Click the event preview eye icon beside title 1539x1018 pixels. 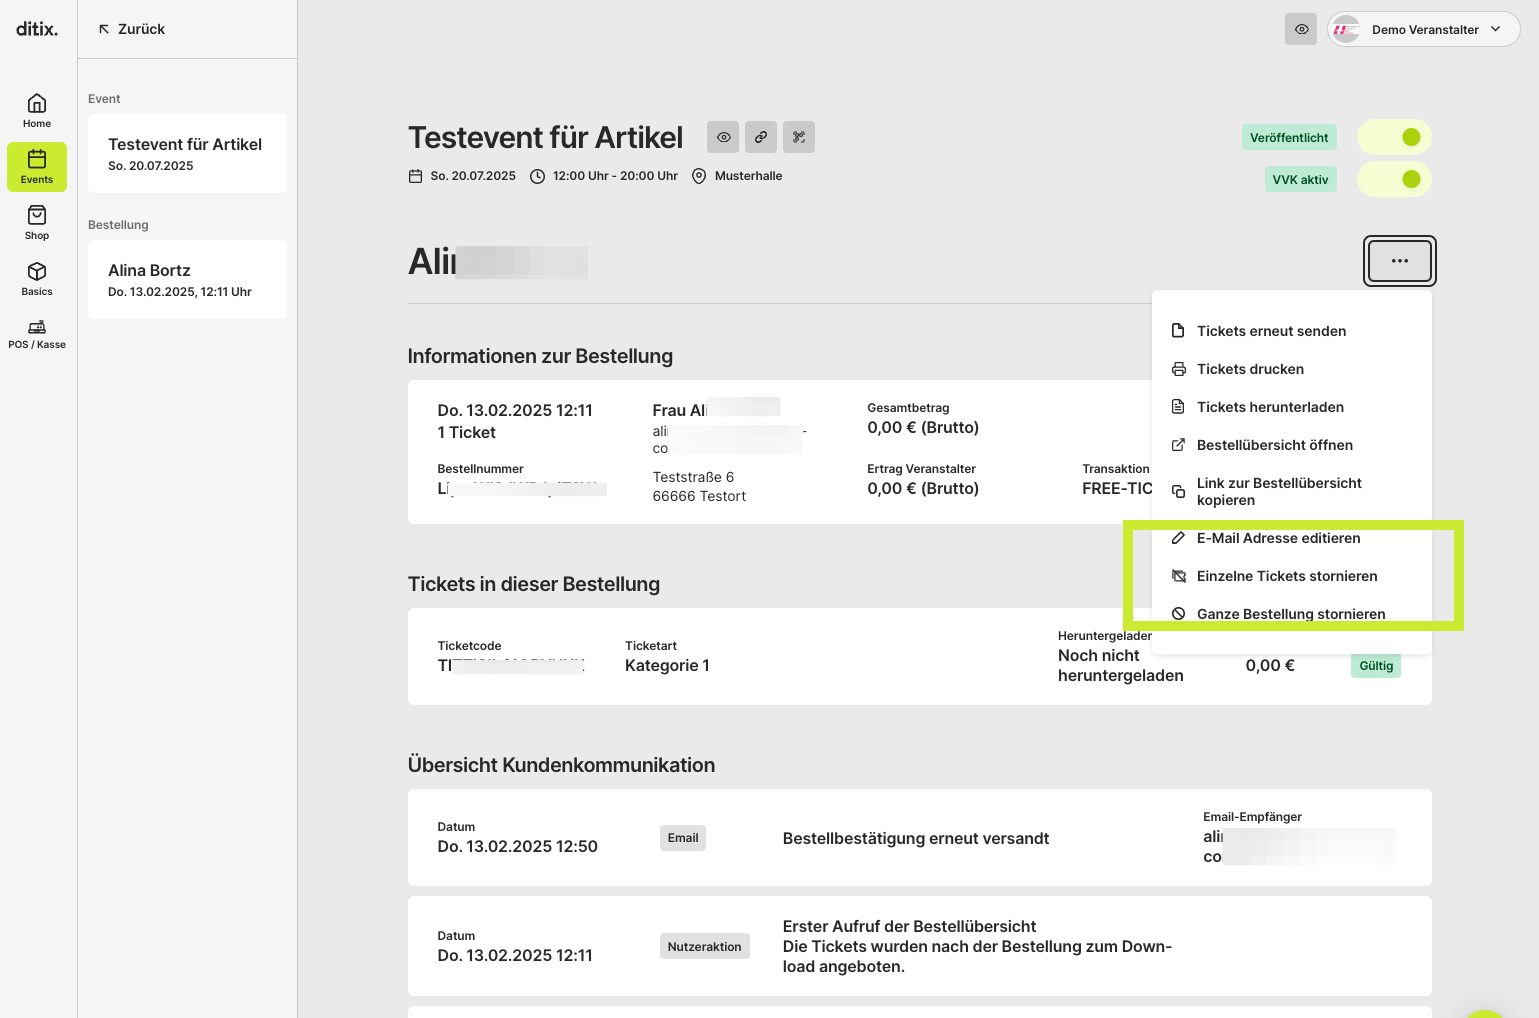pos(723,137)
